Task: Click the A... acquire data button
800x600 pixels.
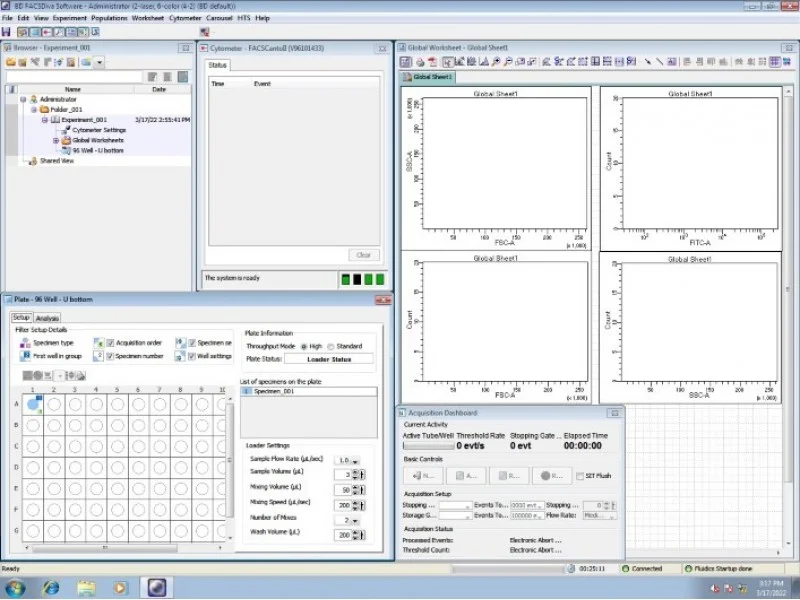Action: coord(466,476)
